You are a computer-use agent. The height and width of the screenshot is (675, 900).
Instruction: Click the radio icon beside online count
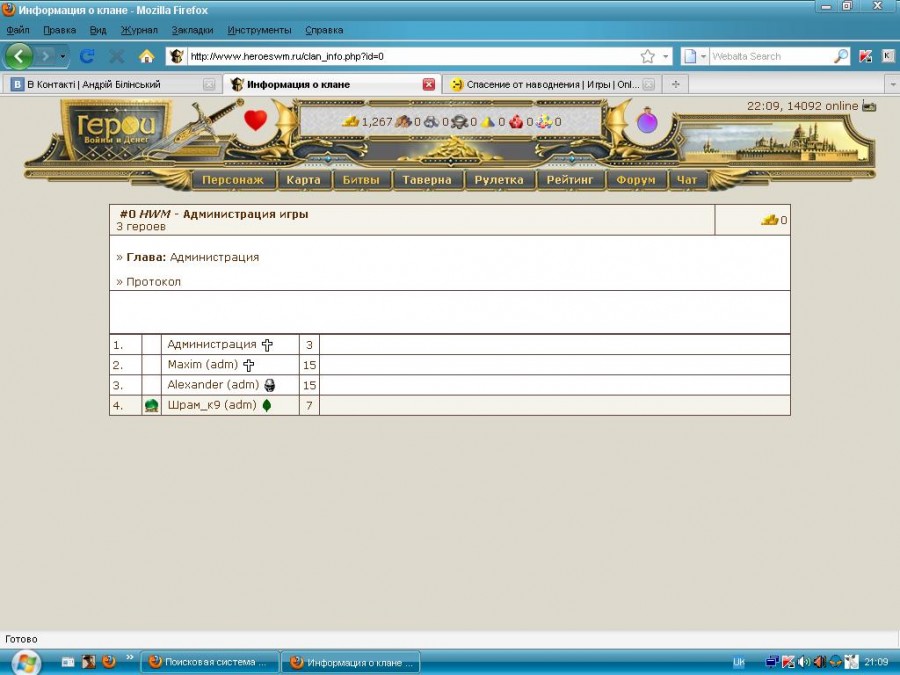(x=869, y=106)
